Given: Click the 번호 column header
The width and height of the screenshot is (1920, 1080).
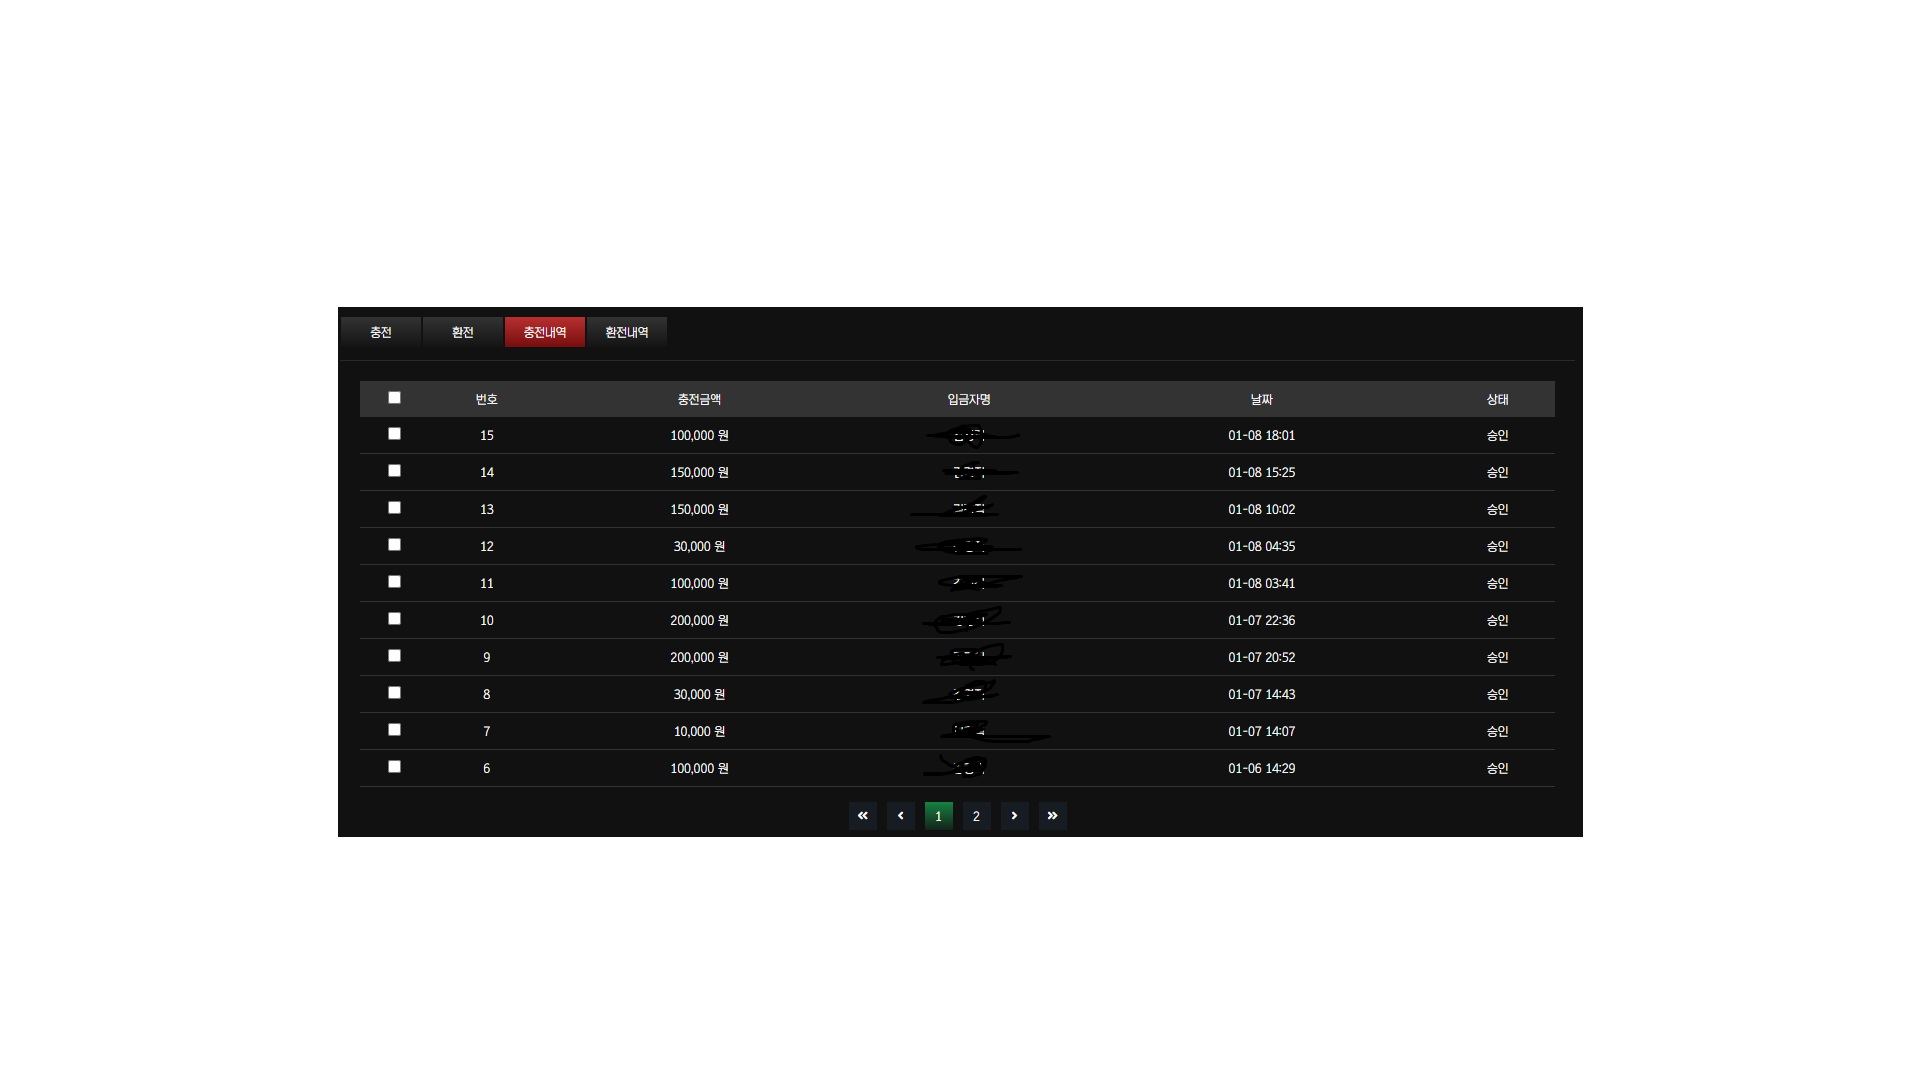Looking at the screenshot, I should point(487,399).
